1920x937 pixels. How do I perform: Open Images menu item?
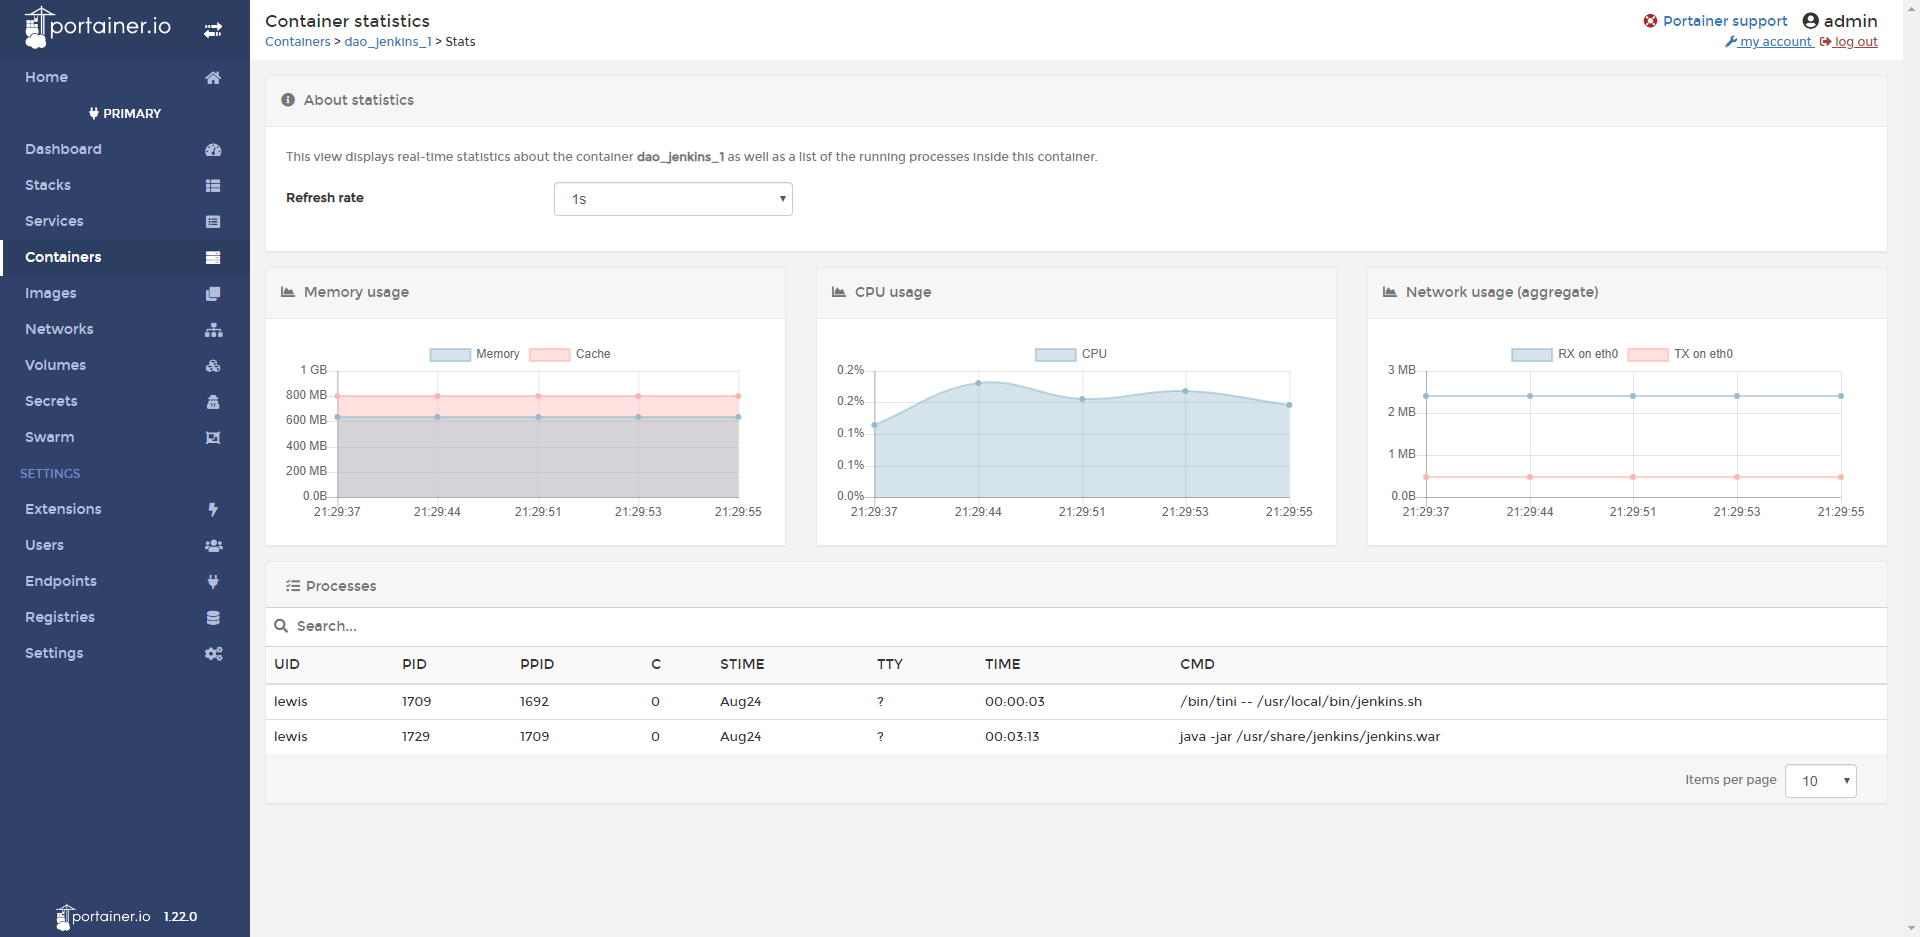(51, 293)
